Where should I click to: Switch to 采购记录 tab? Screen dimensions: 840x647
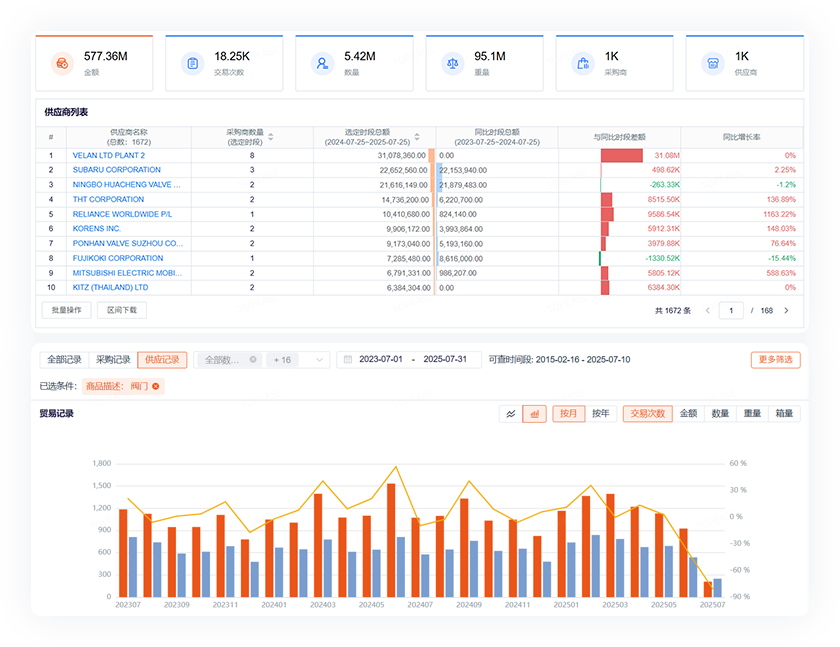coord(113,360)
